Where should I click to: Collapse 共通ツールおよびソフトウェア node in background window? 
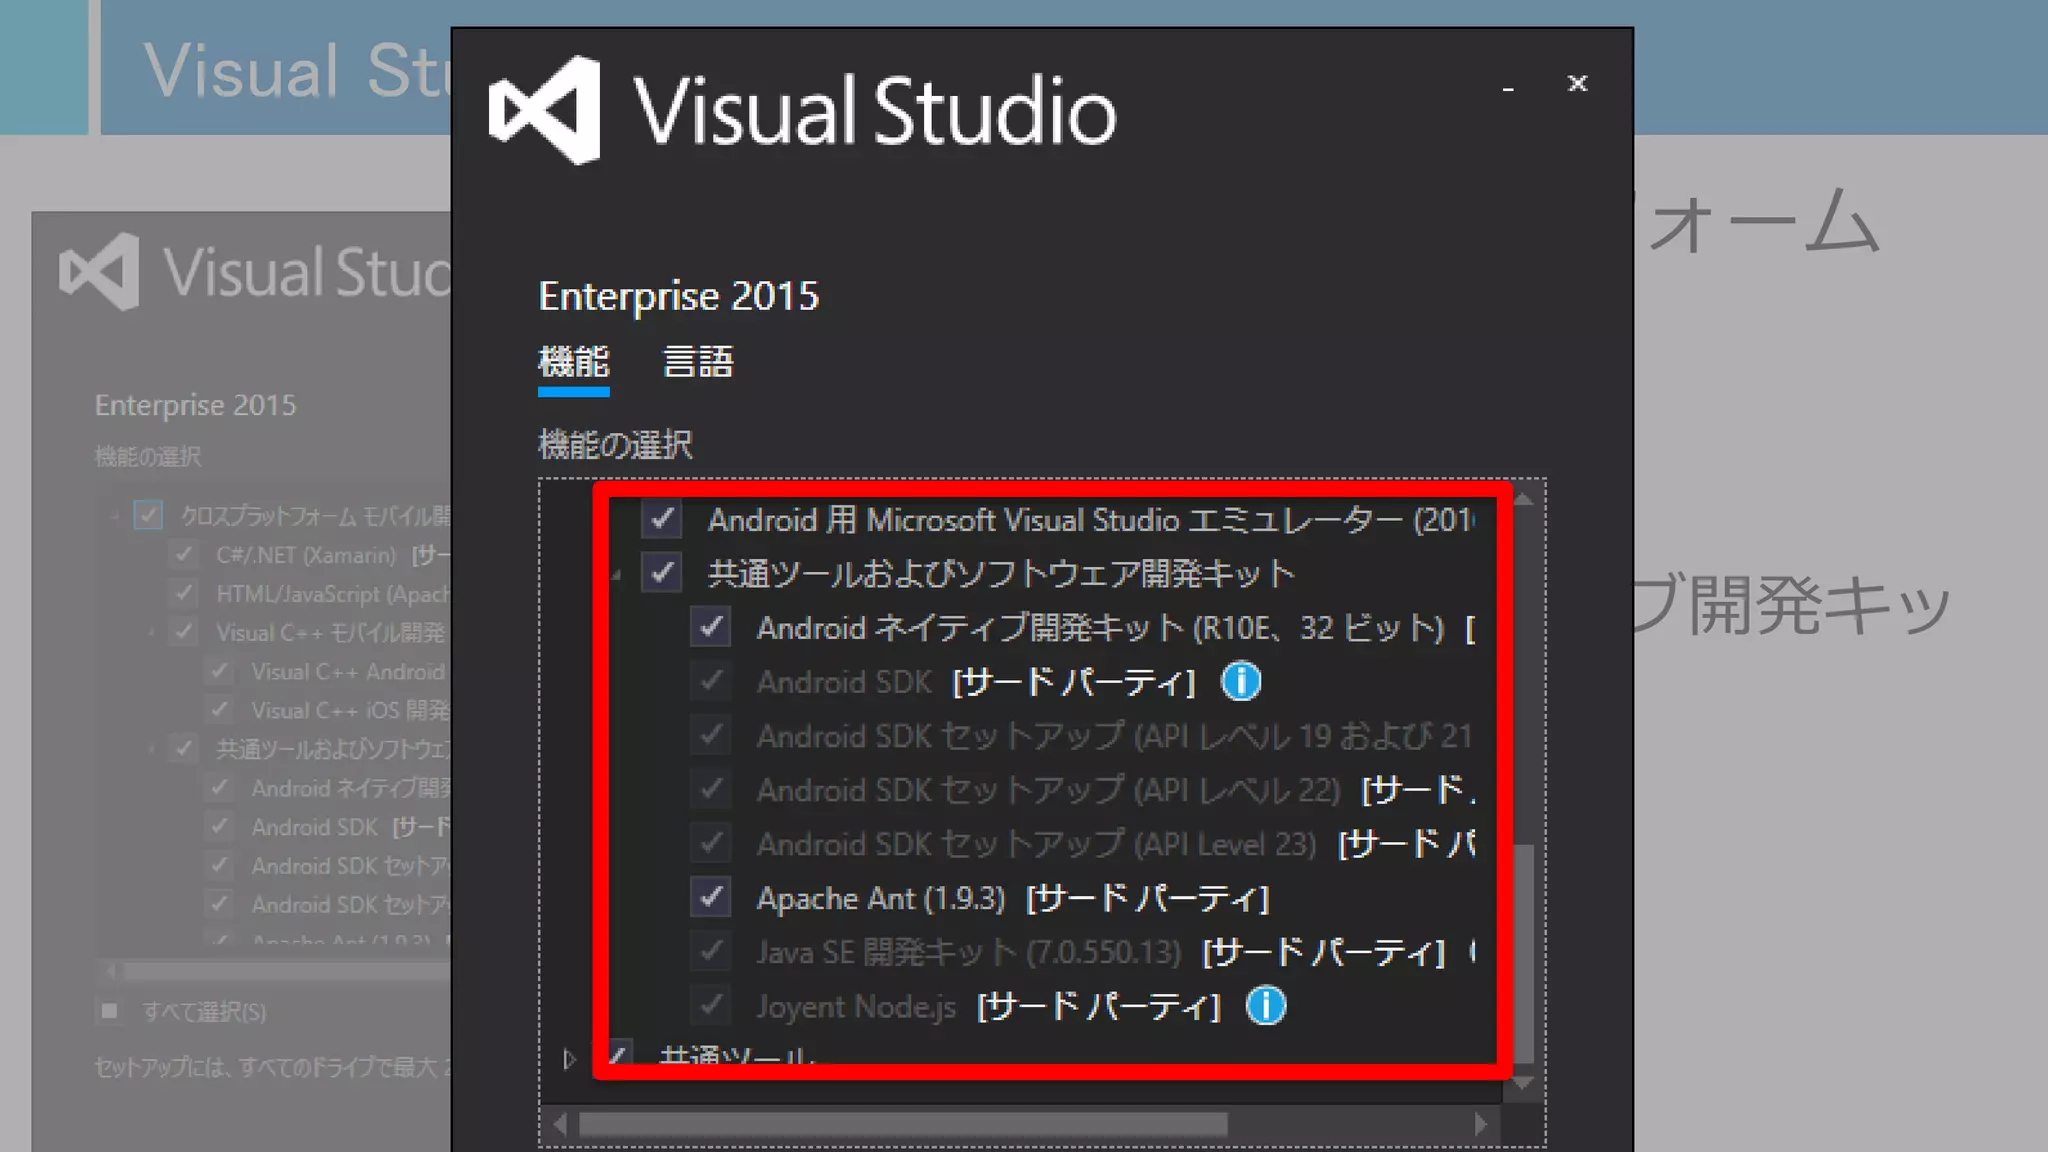(x=151, y=750)
